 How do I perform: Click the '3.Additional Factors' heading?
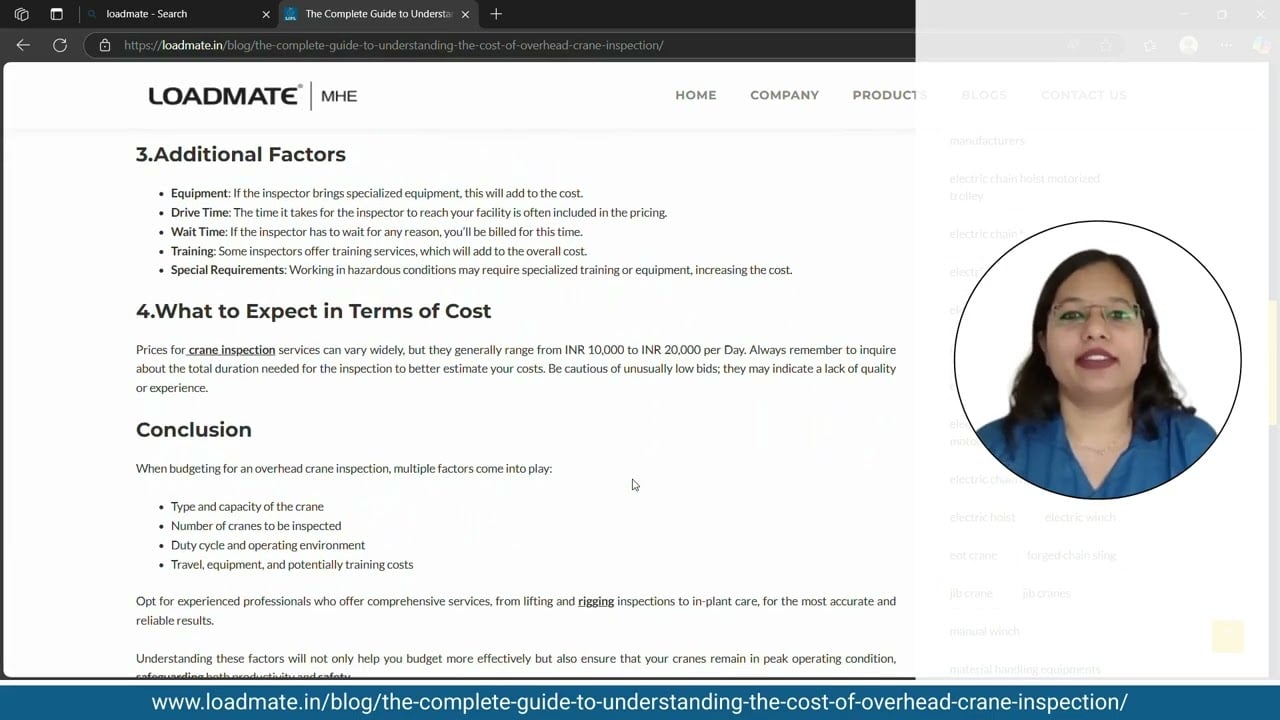pos(241,154)
